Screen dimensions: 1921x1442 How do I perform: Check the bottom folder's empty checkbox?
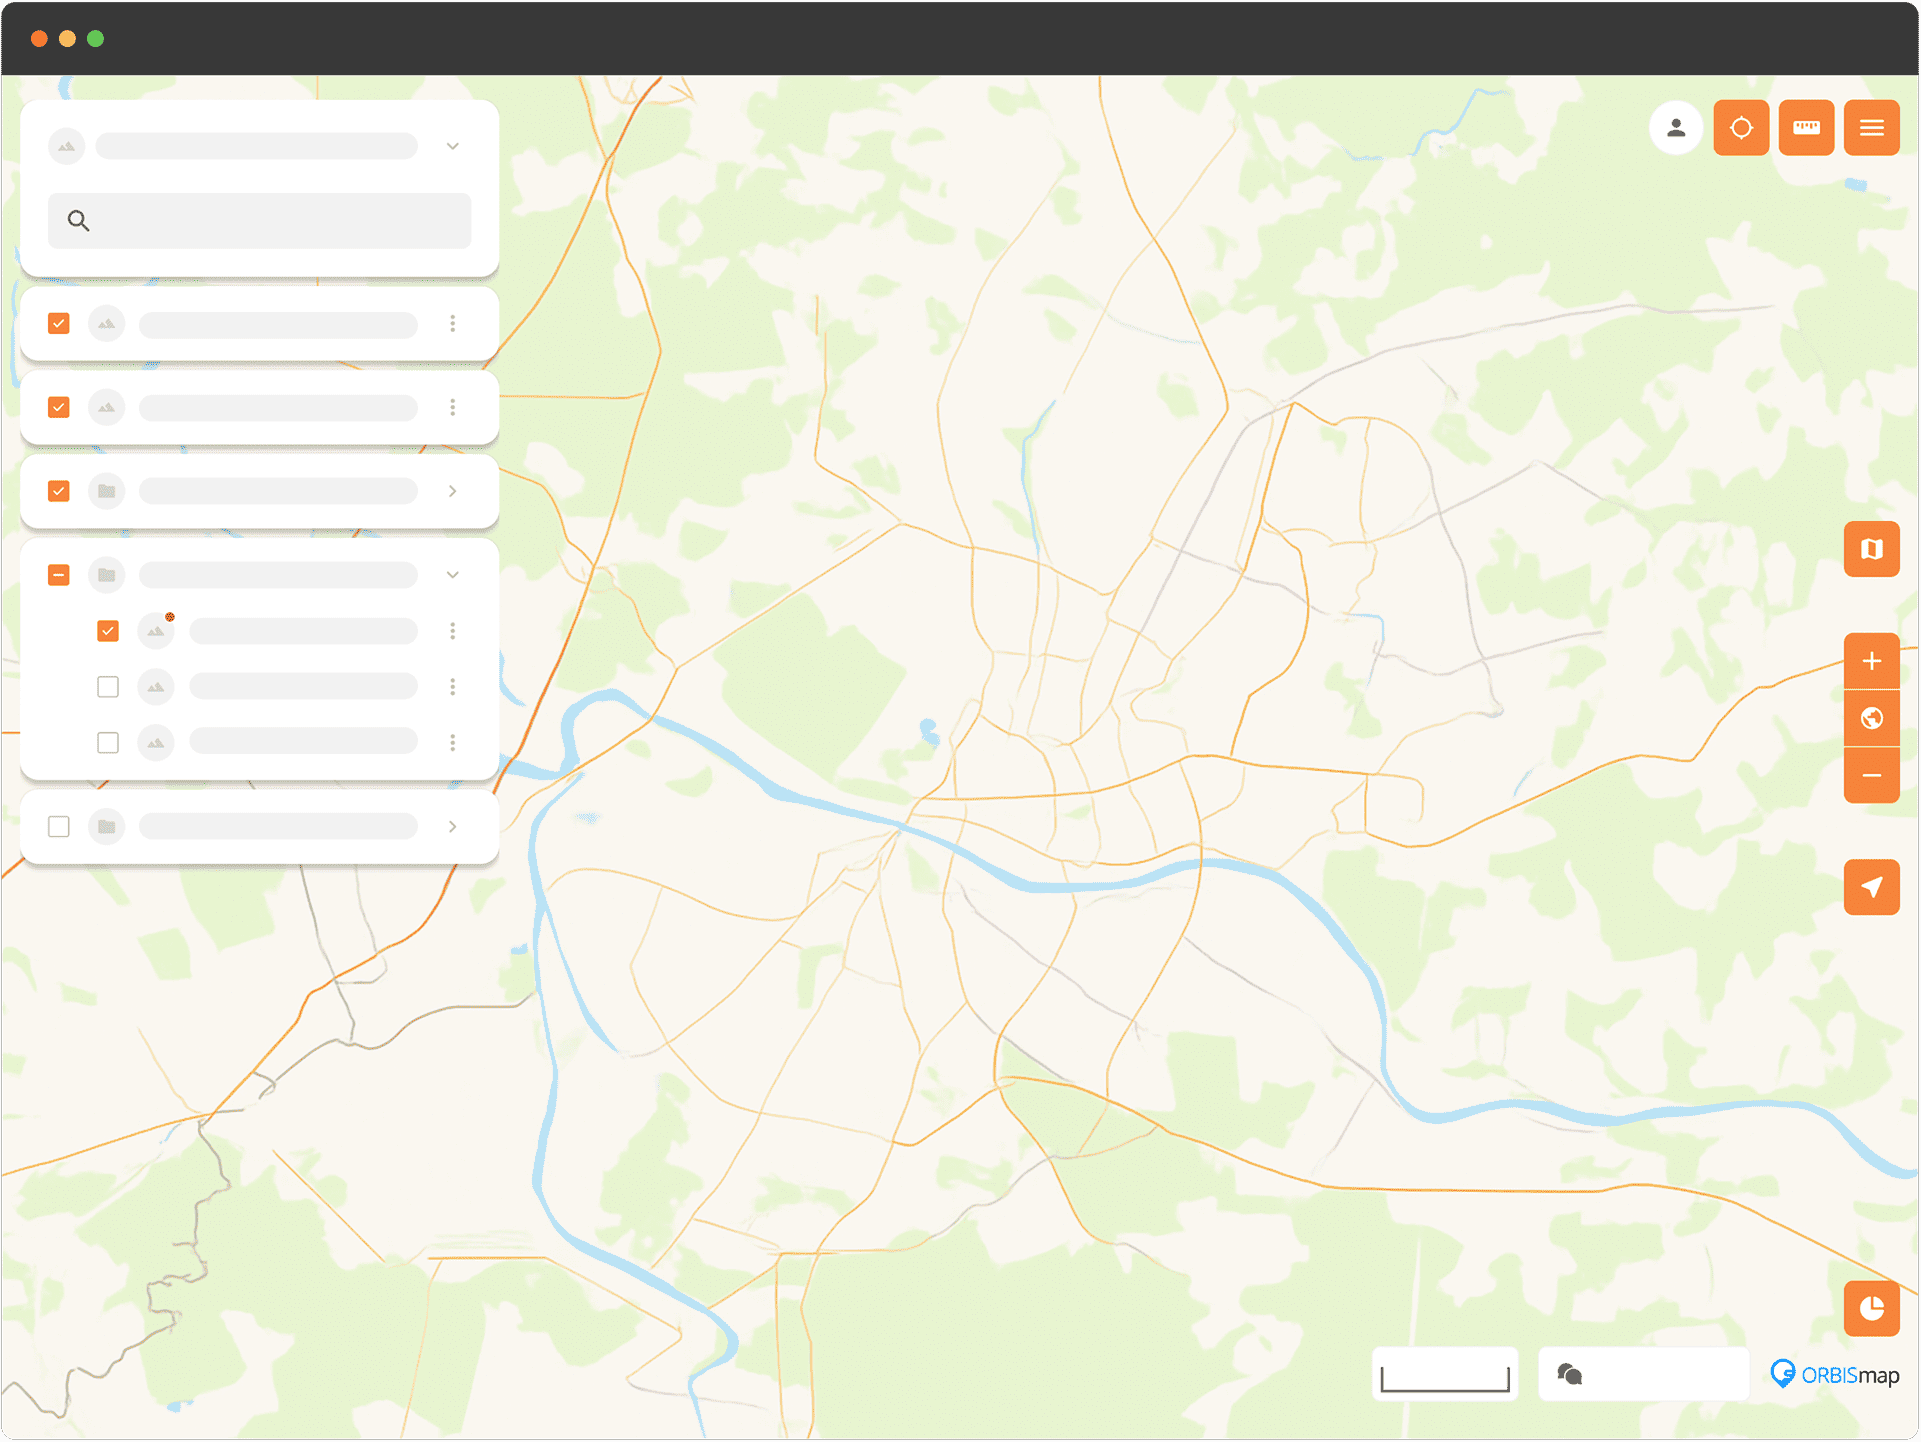pos(59,826)
